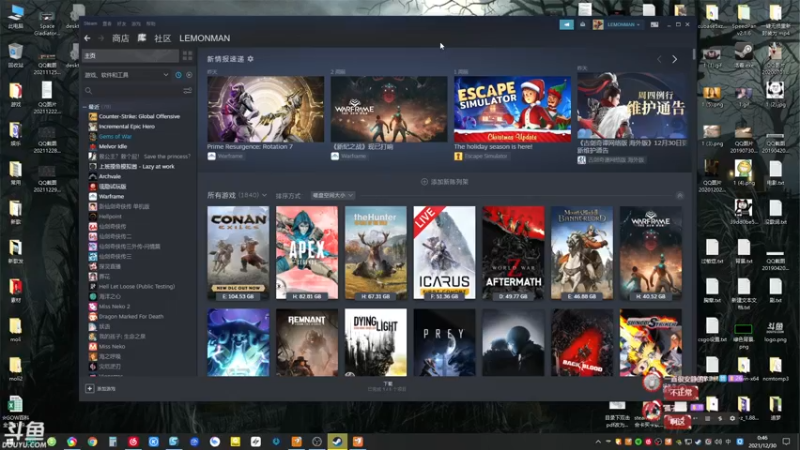Select Hell Let Loose (Public Testing) in sidebar
The image size is (800, 450).
tap(135, 286)
